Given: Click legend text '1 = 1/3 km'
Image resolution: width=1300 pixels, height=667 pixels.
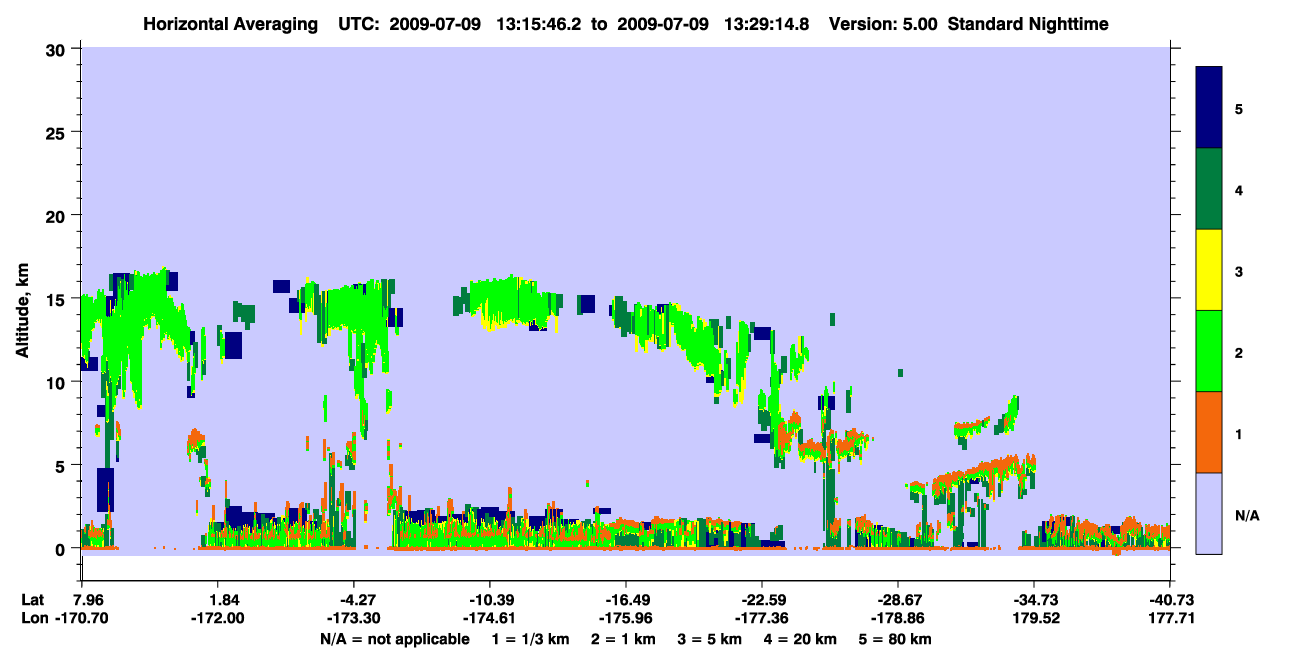Looking at the screenshot, I should pyautogui.click(x=529, y=638).
